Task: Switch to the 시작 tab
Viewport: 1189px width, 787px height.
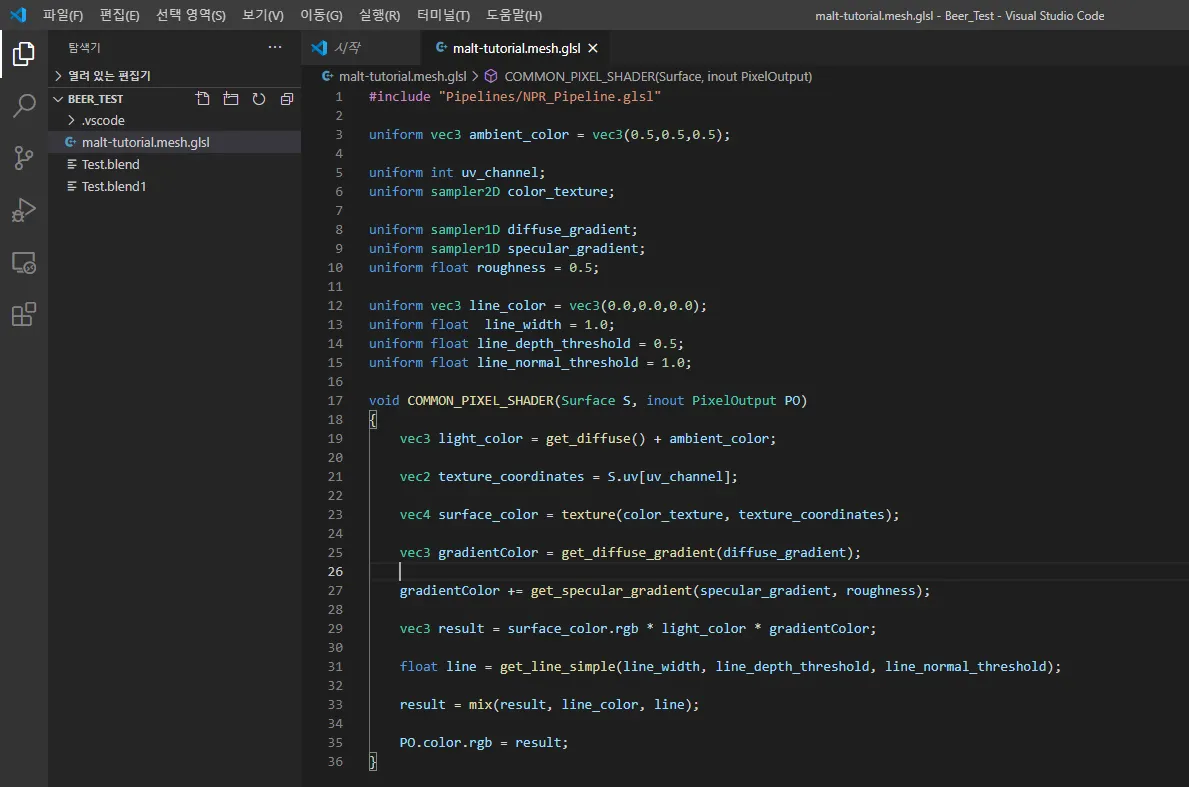Action: point(347,48)
